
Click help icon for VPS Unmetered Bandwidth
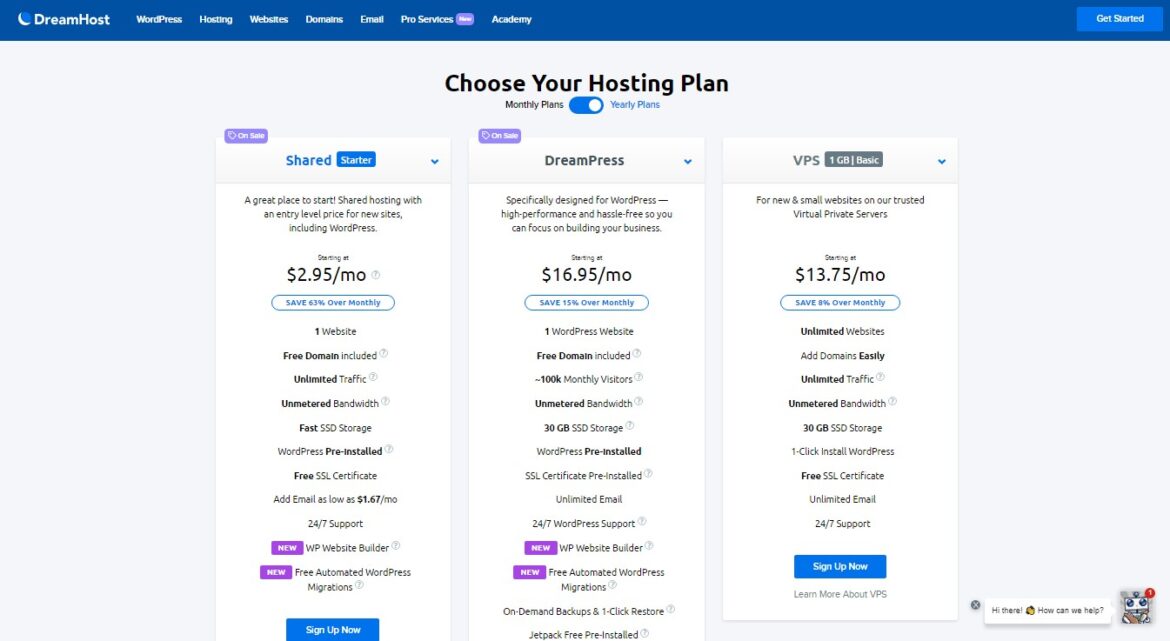point(892,401)
